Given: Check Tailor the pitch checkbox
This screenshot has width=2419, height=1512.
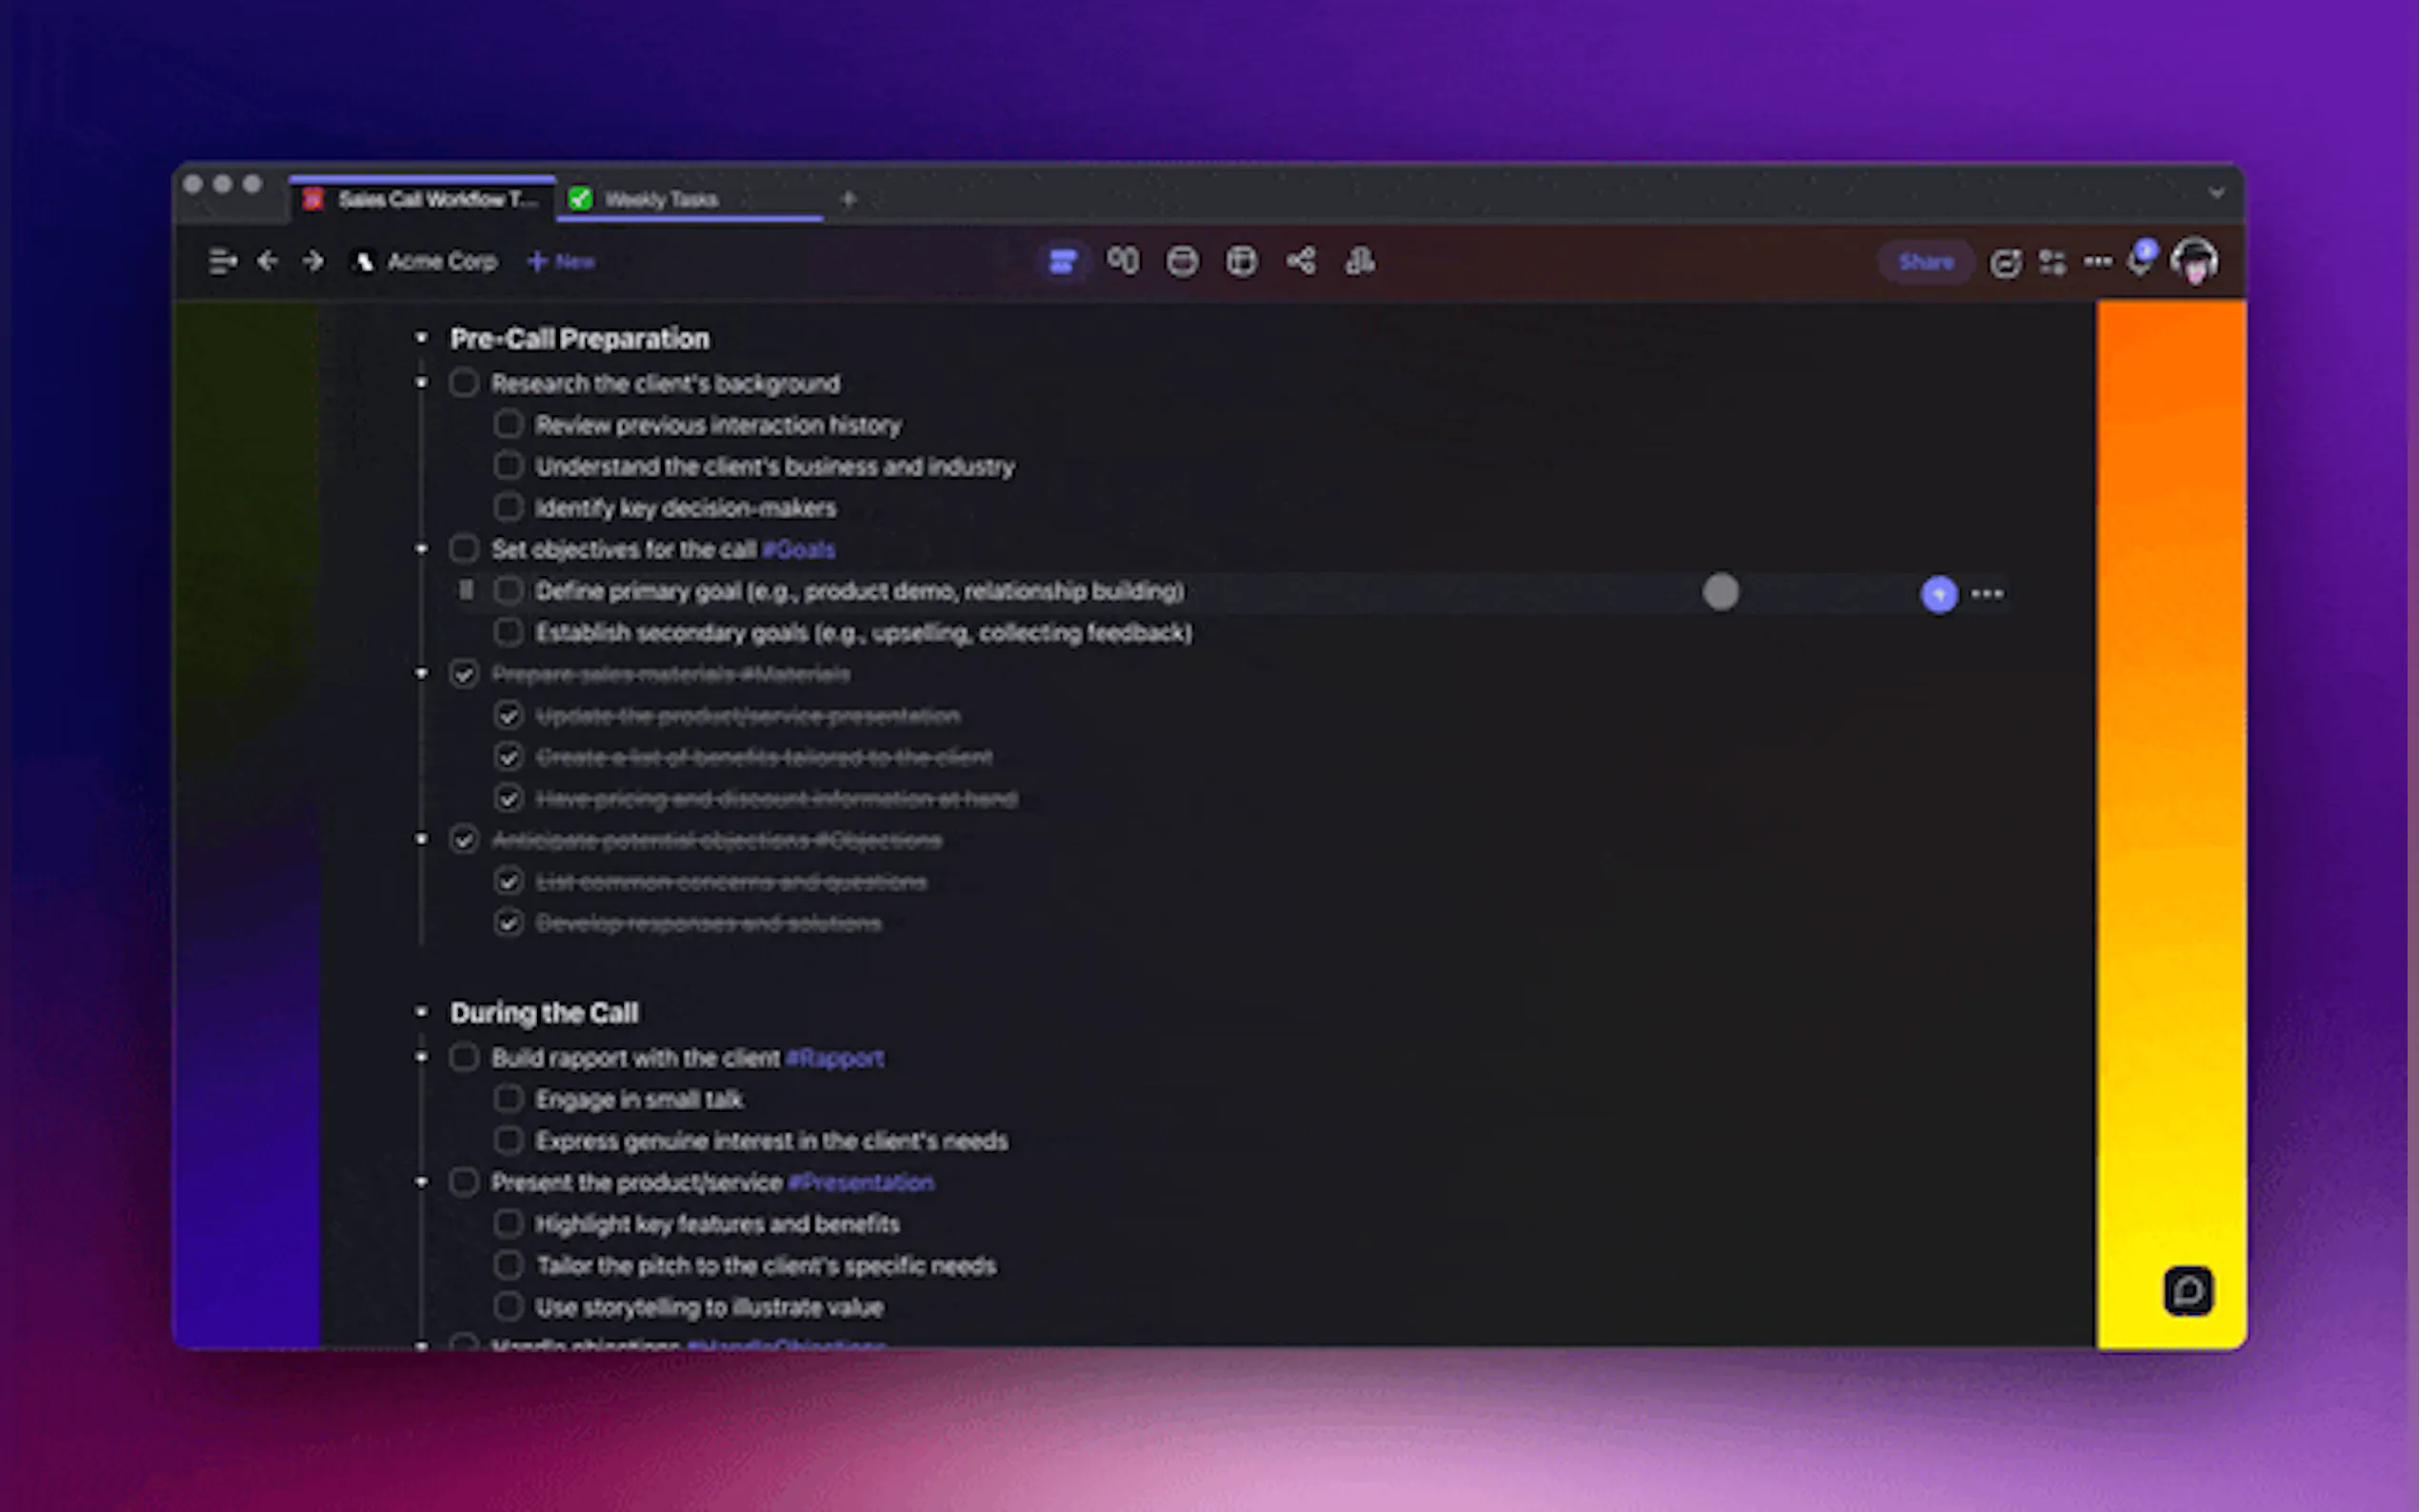Looking at the screenshot, I should coord(508,1265).
